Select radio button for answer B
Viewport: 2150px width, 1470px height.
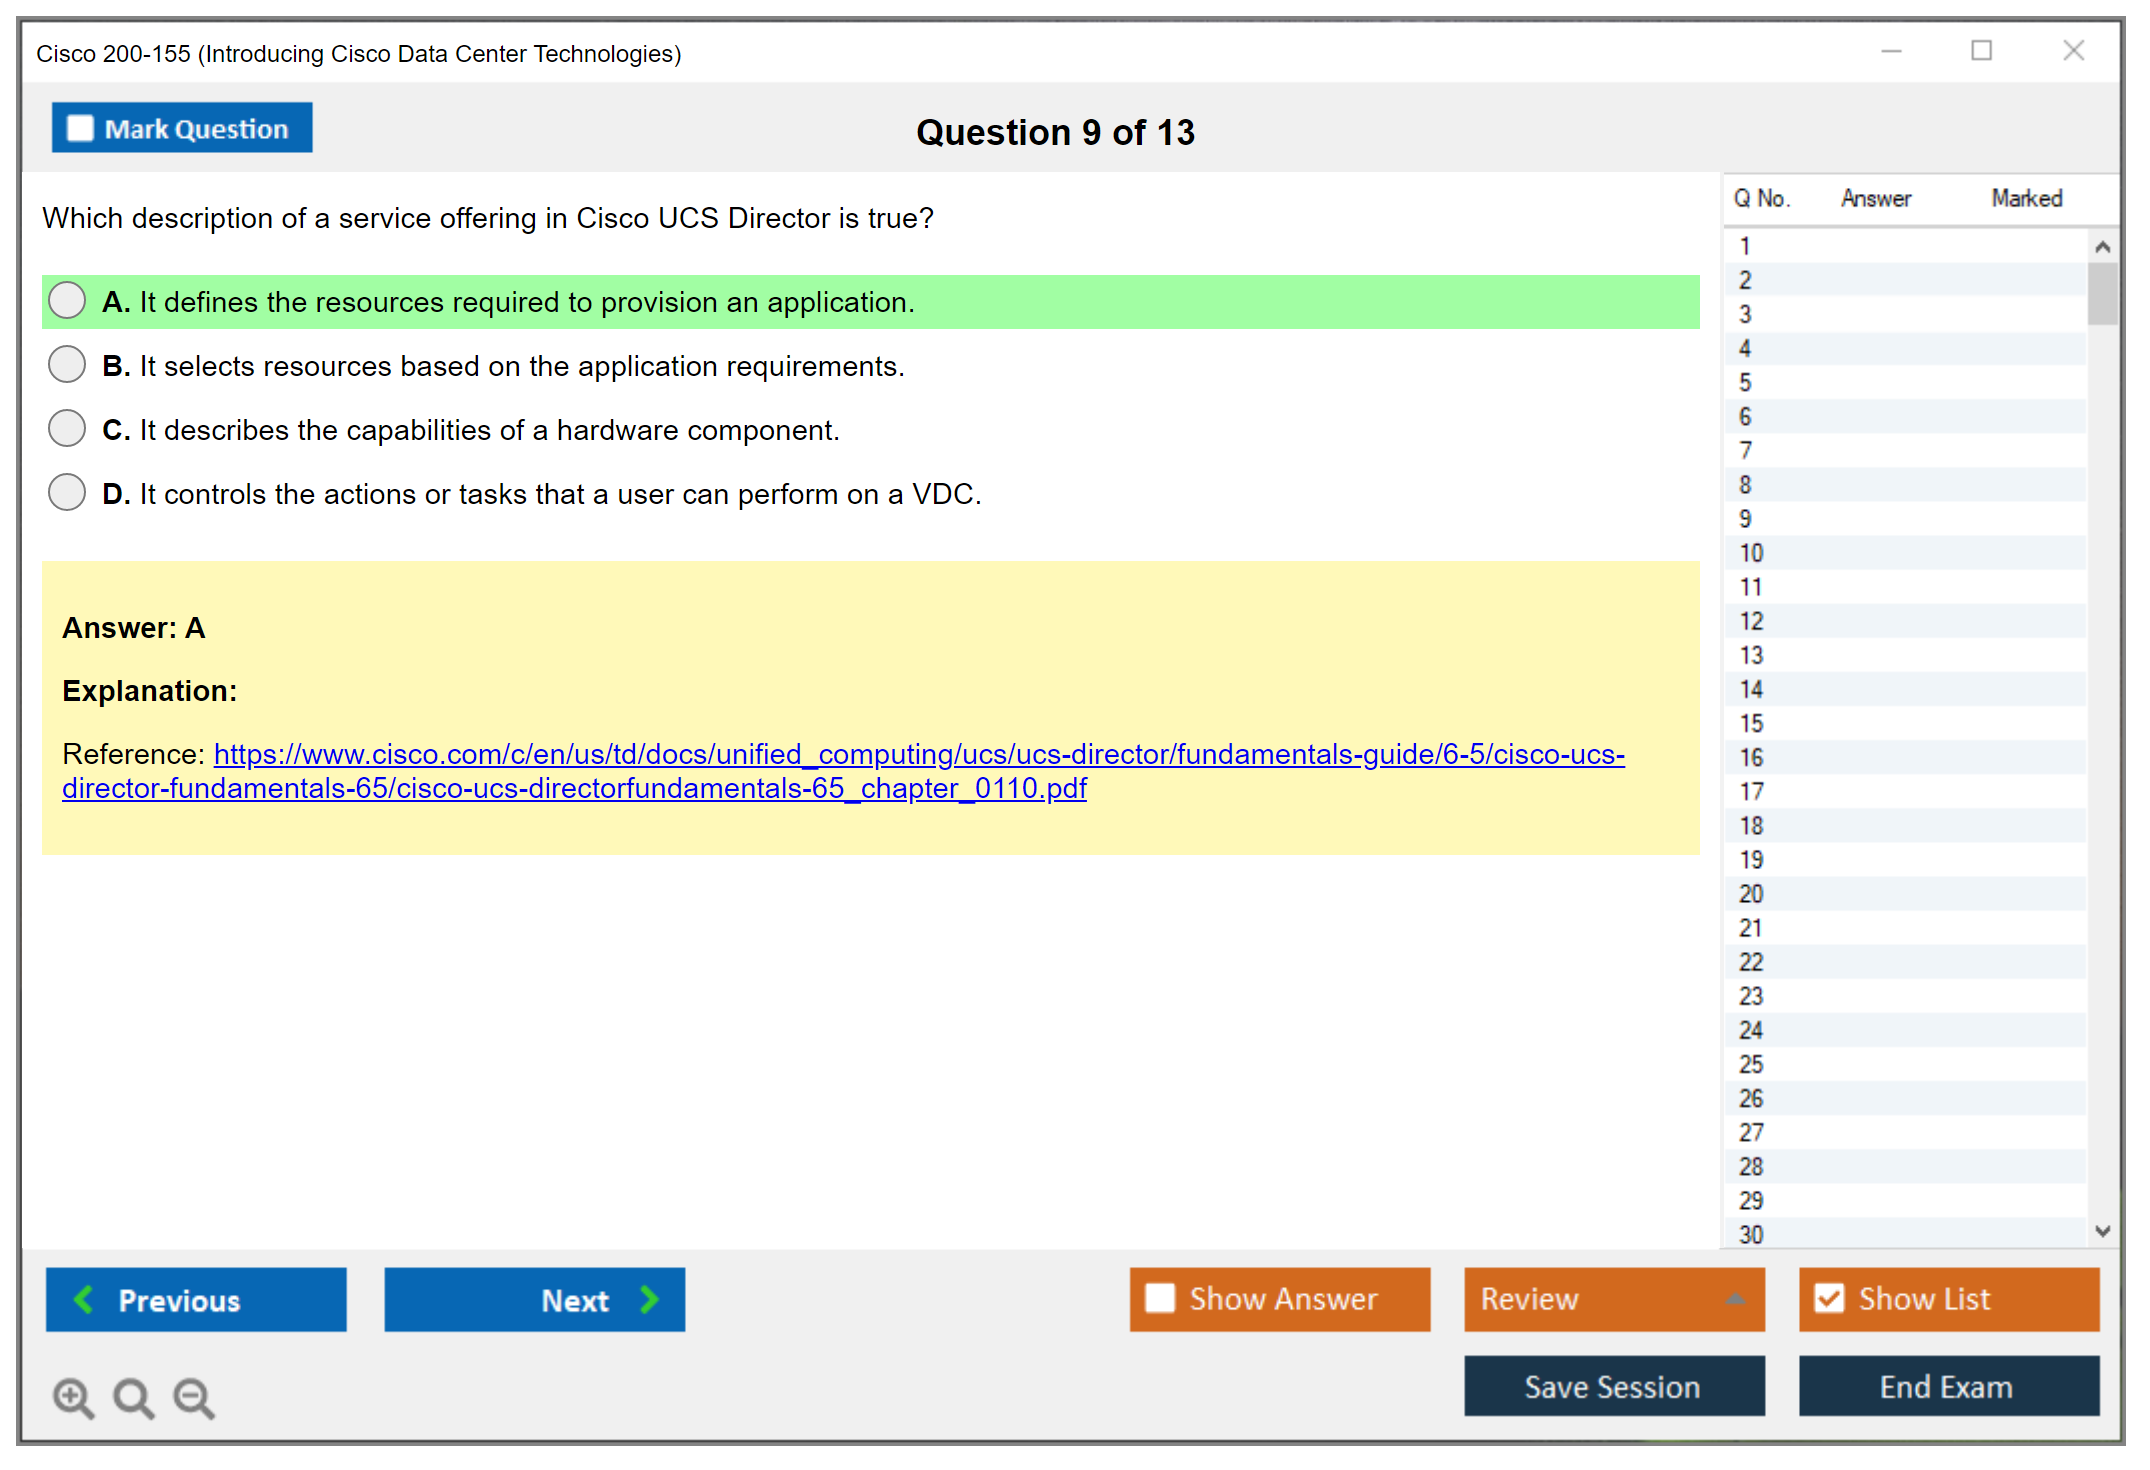67,365
